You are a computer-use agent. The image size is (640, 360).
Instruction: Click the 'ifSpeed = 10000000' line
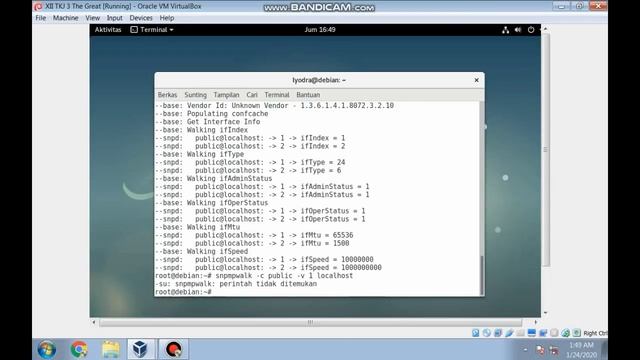tap(264, 259)
